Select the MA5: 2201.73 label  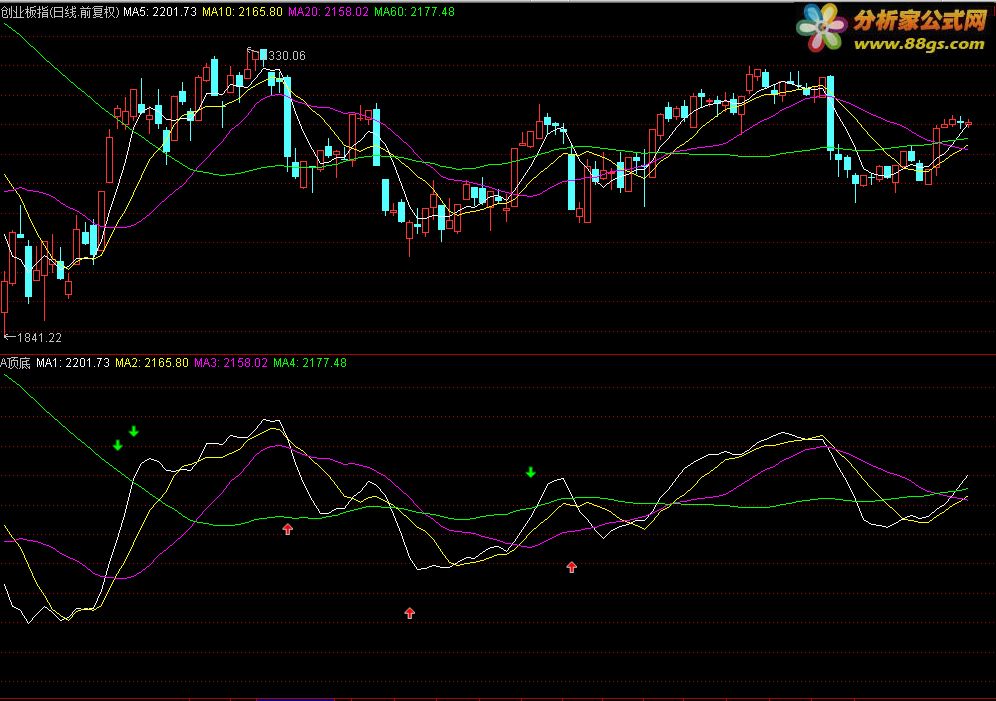coord(160,11)
